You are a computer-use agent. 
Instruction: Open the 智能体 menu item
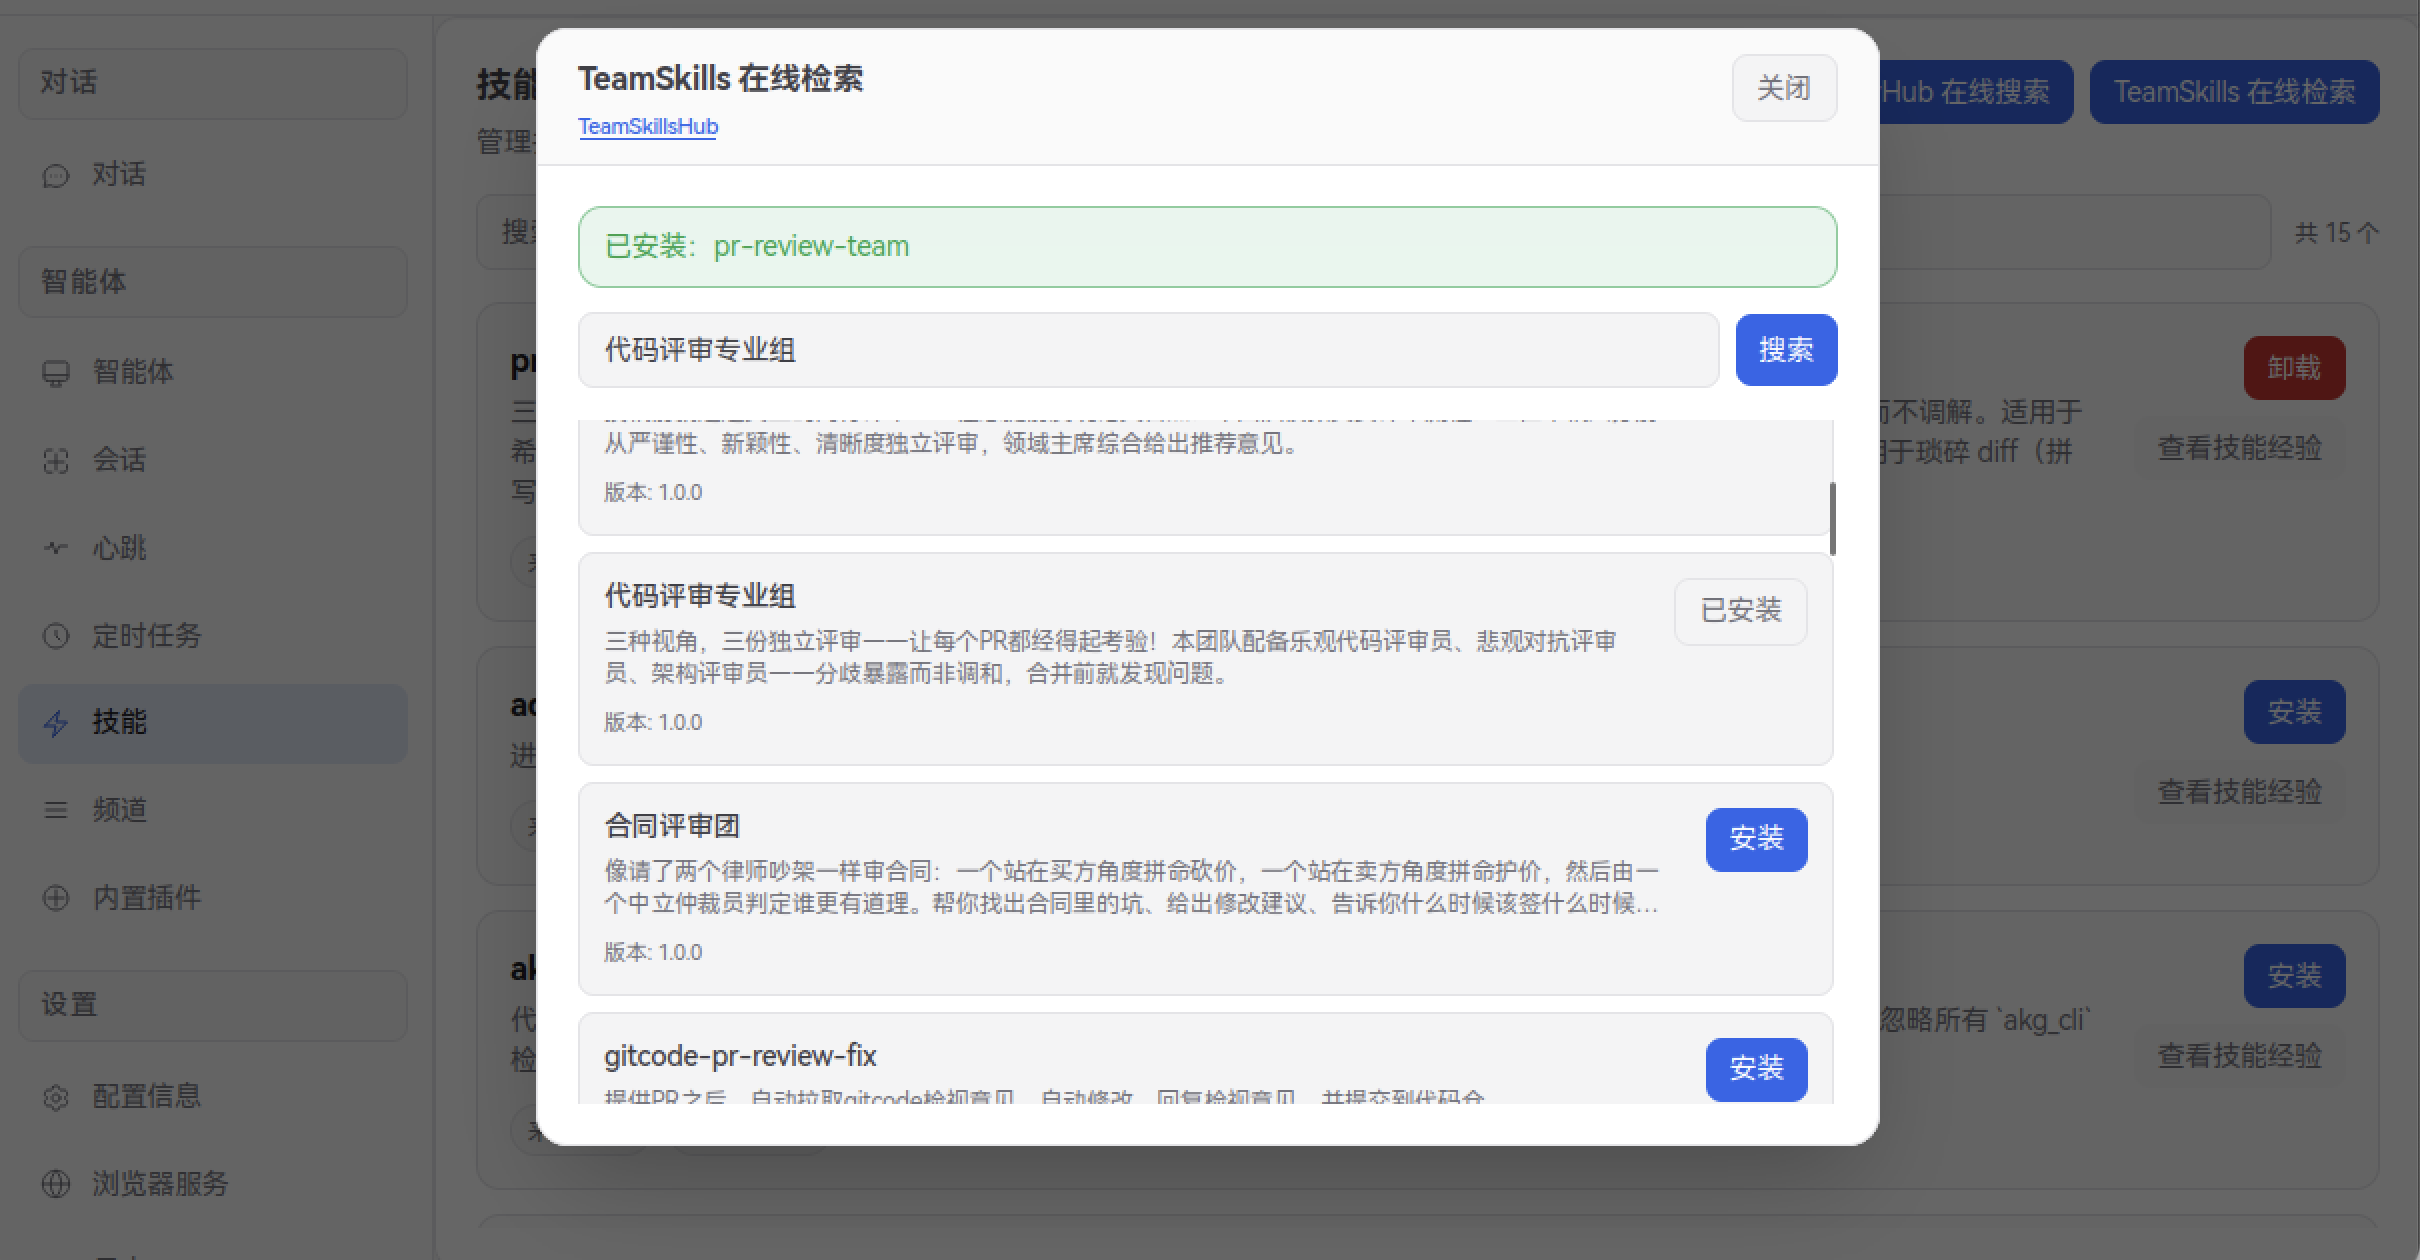[213, 372]
